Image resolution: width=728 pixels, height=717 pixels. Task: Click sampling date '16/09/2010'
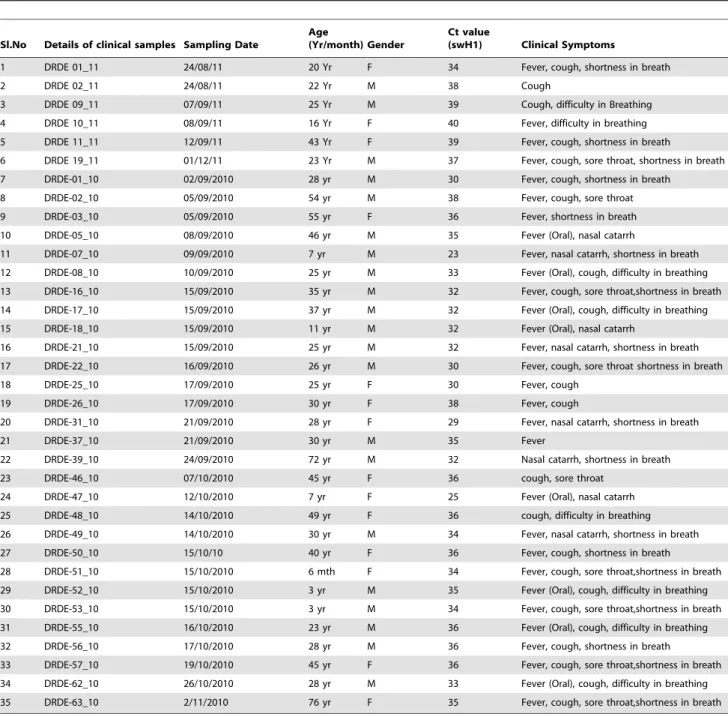point(208,366)
